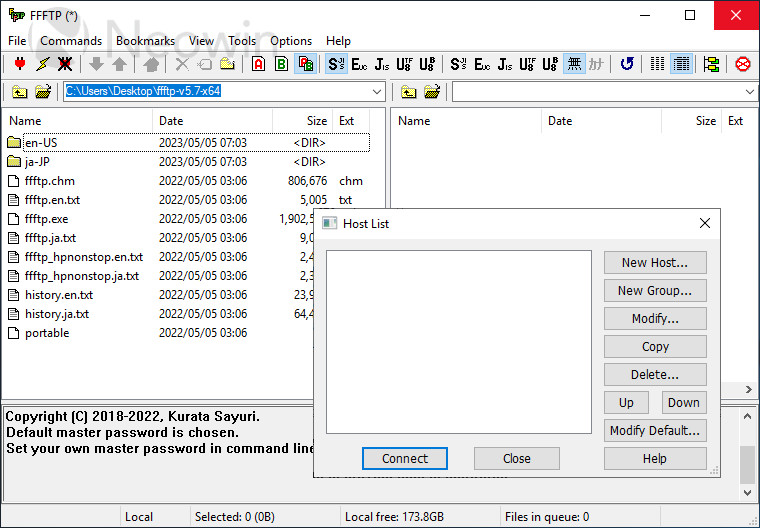The width and height of the screenshot is (760, 528).
Task: Click New Group... button
Action: (655, 291)
